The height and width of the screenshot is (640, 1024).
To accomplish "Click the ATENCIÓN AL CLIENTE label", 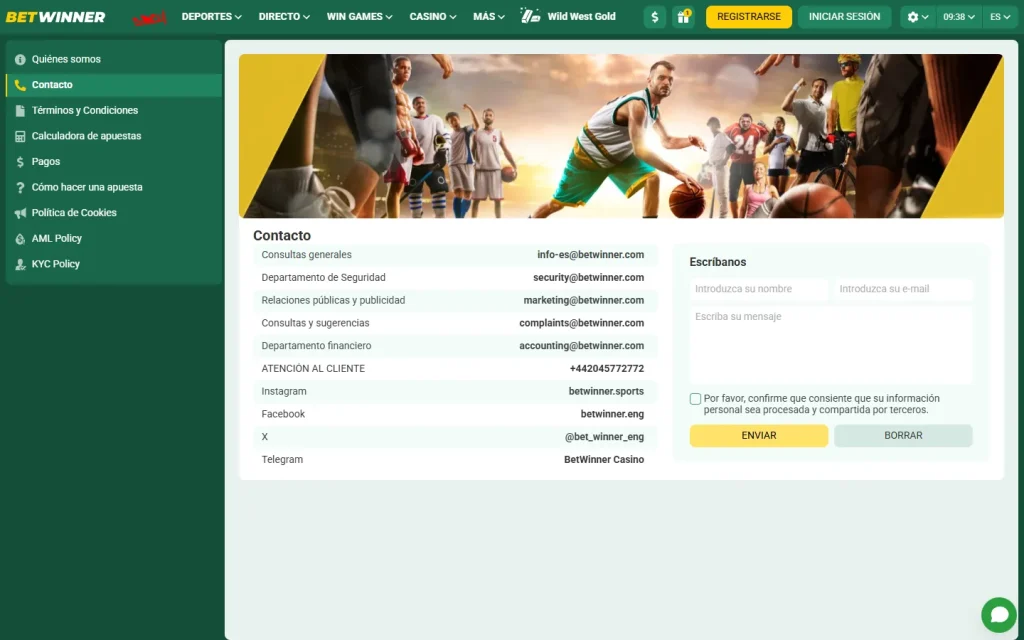I will point(313,369).
